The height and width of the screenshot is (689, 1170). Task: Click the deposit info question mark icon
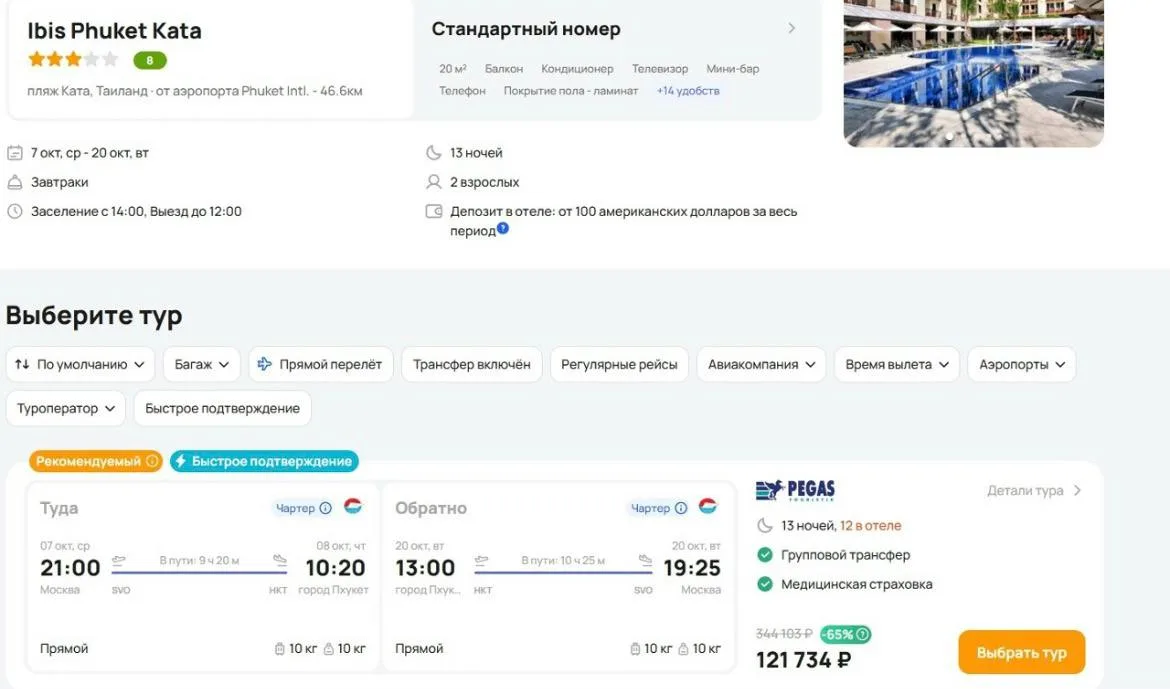click(503, 228)
